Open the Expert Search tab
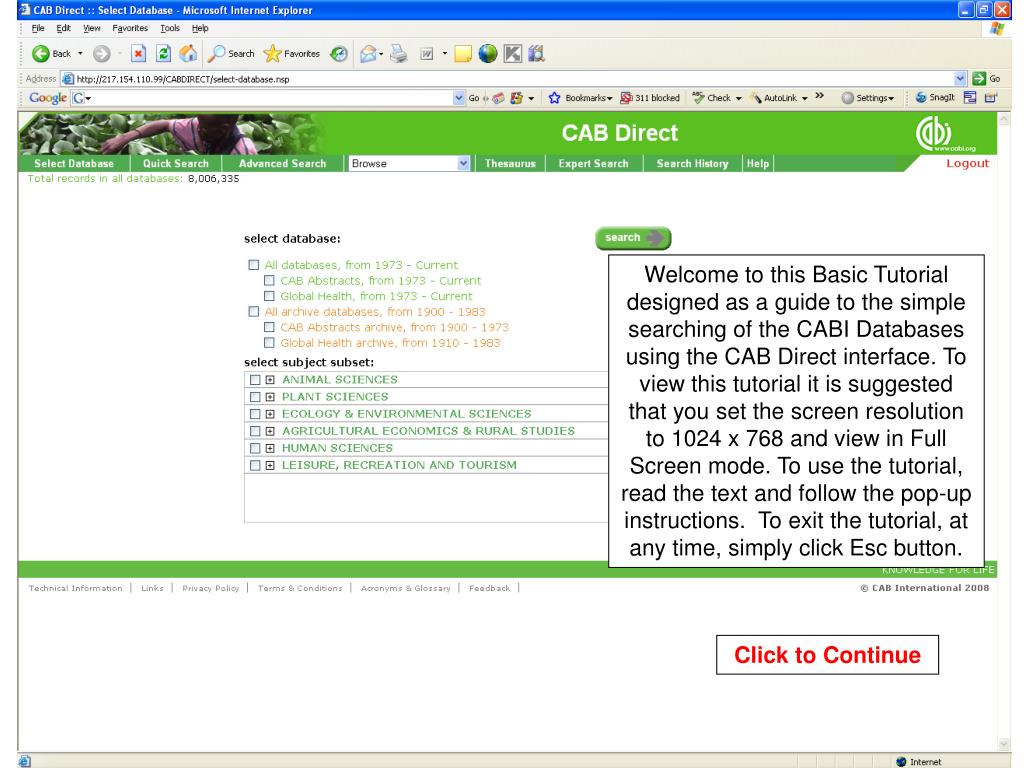This screenshot has width=1024, height=768. pyautogui.click(x=593, y=164)
